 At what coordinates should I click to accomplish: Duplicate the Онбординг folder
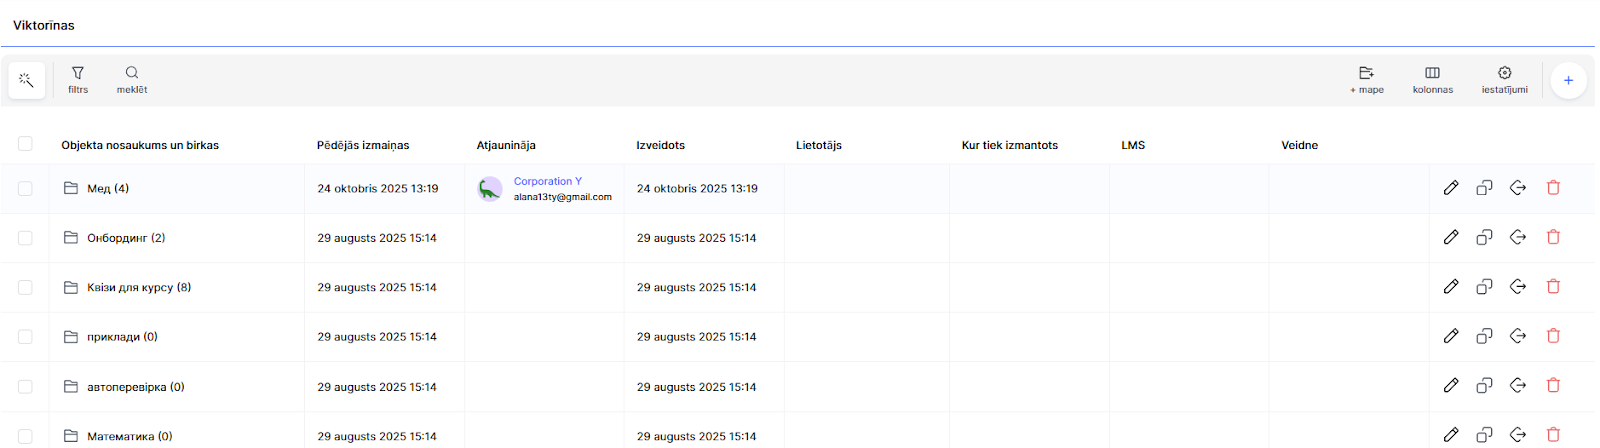pyautogui.click(x=1484, y=237)
